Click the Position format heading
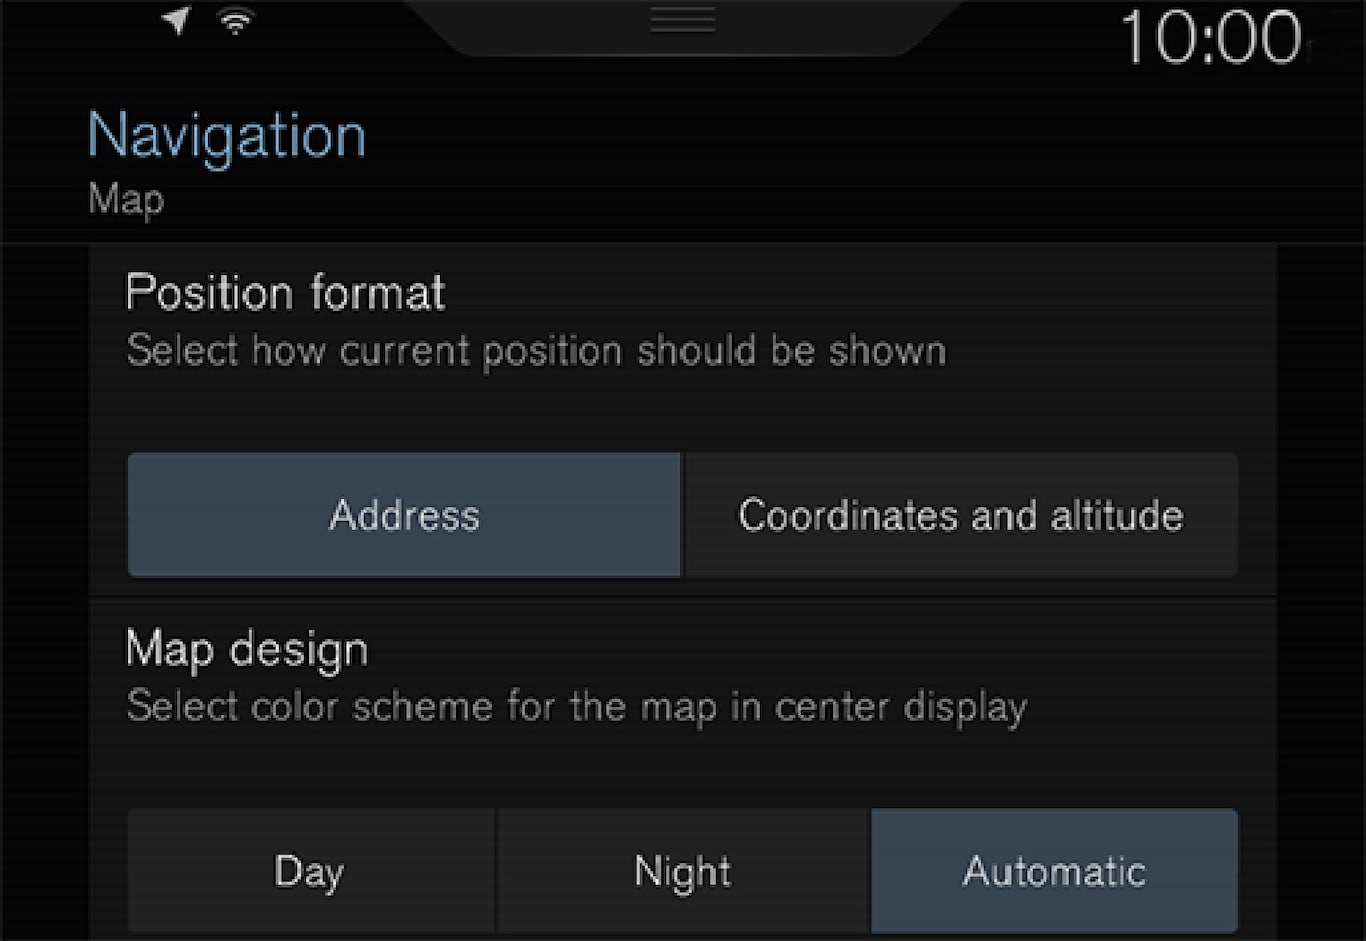 click(x=285, y=293)
